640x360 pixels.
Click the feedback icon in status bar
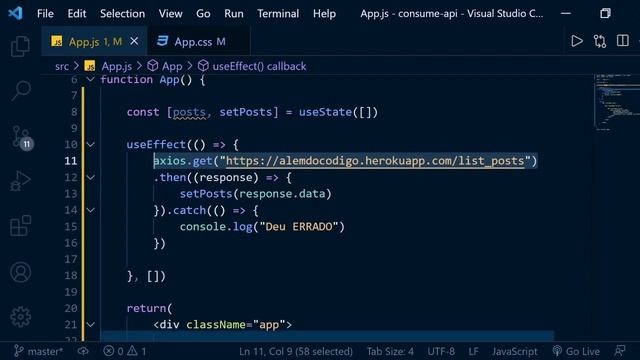(620, 351)
